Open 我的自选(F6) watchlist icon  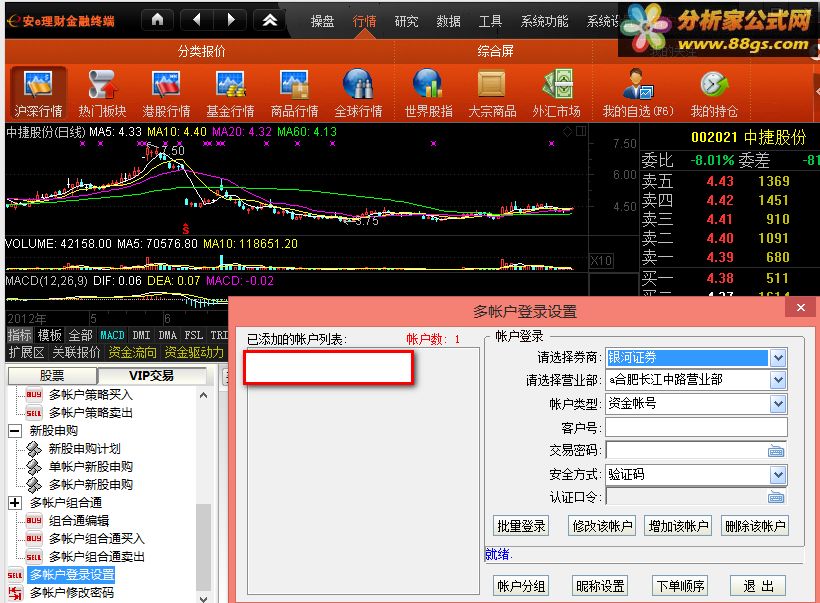(x=638, y=92)
